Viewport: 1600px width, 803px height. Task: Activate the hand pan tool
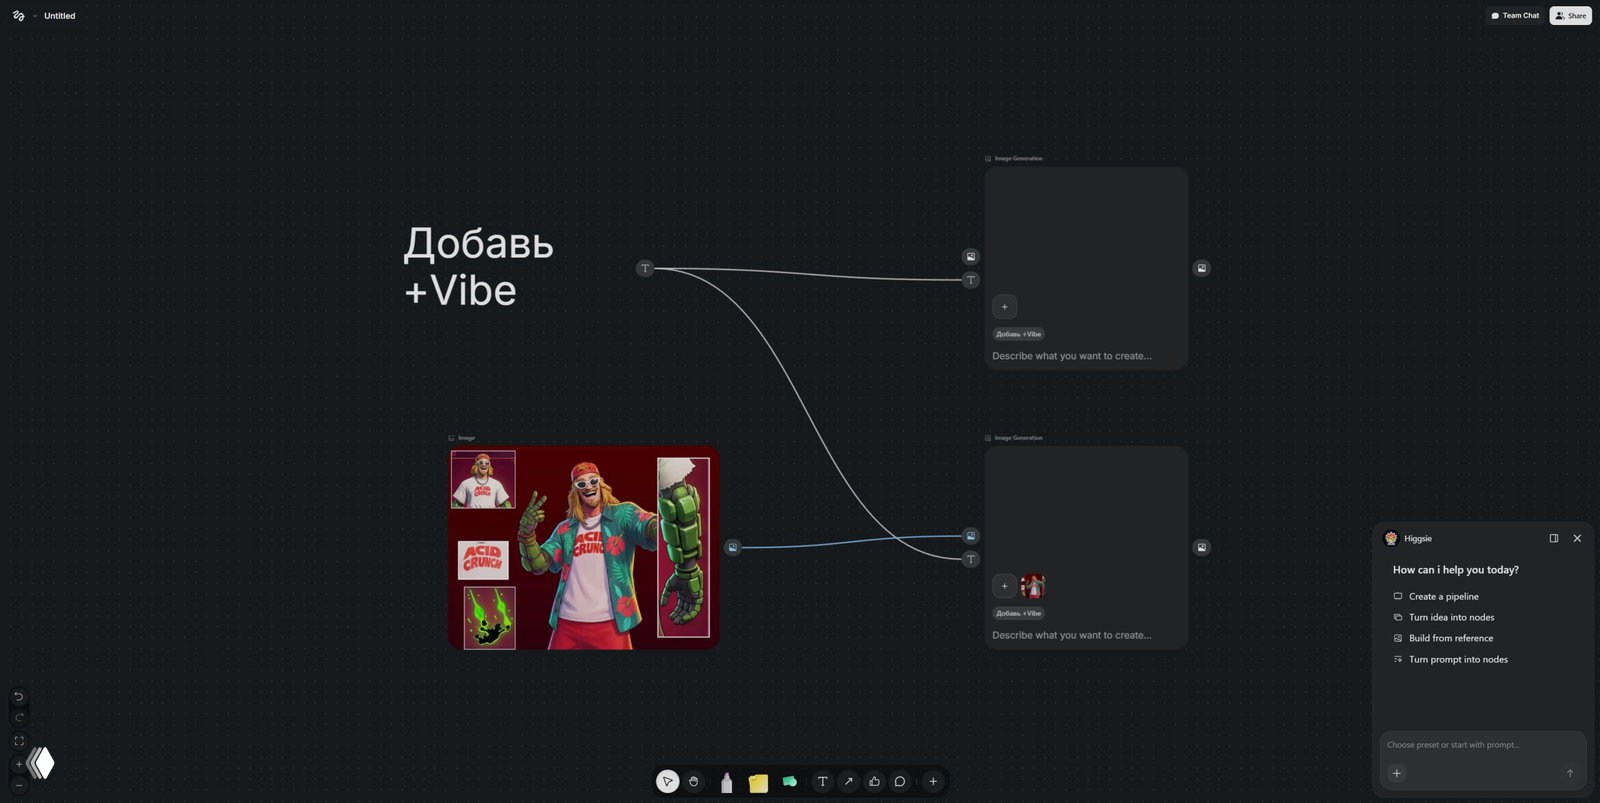coord(693,781)
